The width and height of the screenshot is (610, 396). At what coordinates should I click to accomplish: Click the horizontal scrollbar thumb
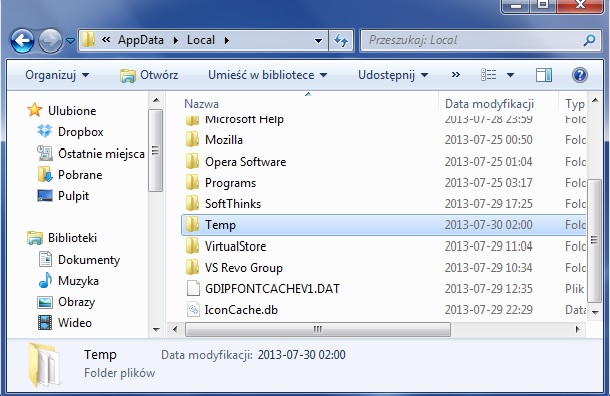coord(318,329)
